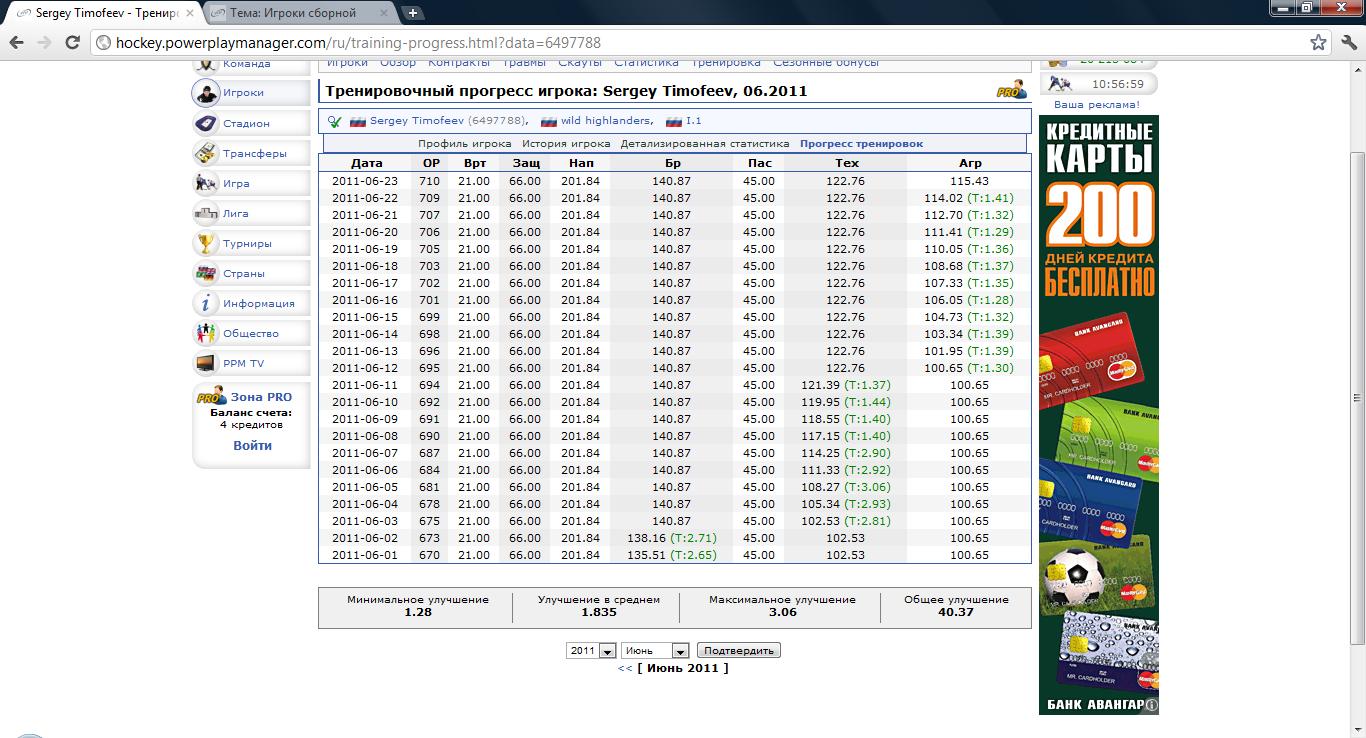
Task: Click the Трансферы money icon
Action: tap(205, 153)
